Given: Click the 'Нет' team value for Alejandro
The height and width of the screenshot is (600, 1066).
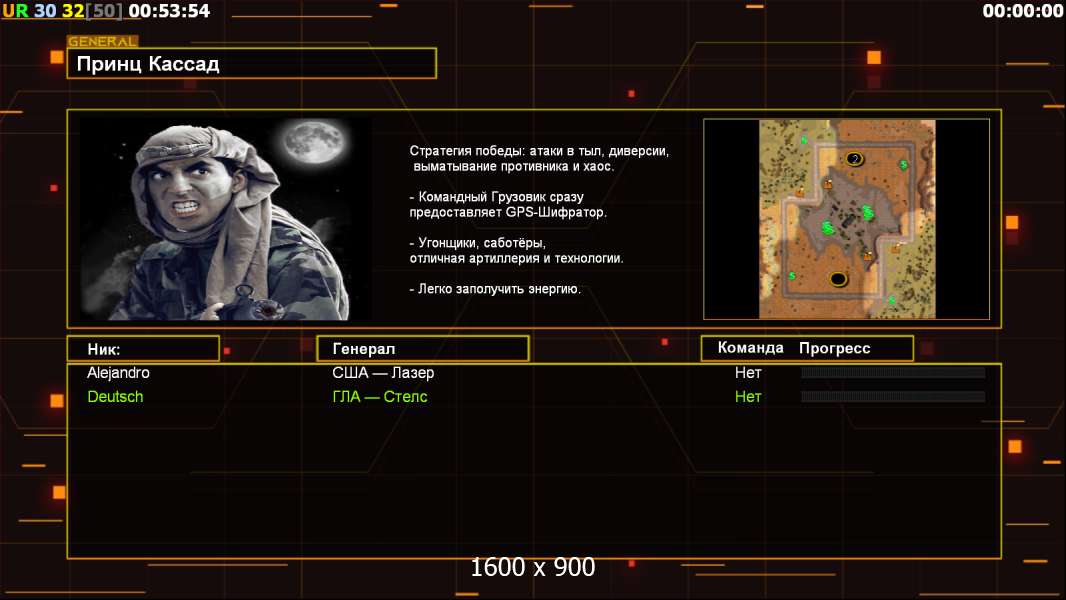Looking at the screenshot, I should pos(748,372).
